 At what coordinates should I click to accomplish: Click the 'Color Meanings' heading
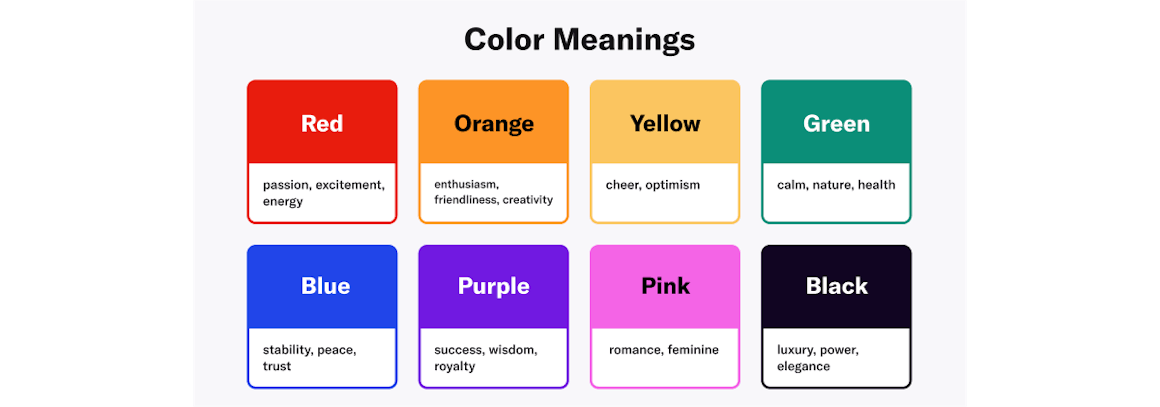coord(579,40)
